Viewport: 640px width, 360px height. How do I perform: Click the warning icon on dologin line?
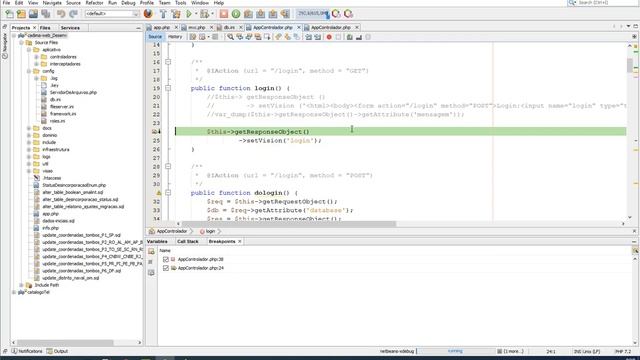point(159,193)
